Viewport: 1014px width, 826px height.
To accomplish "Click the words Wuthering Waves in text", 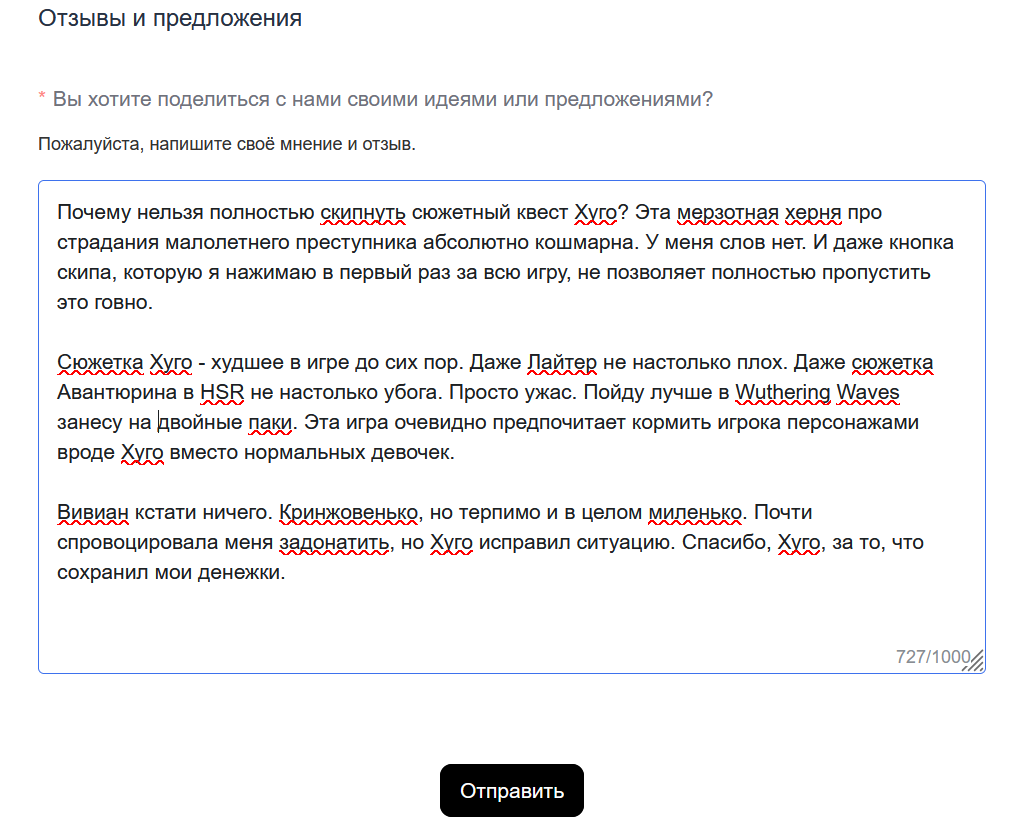I will pos(817,392).
